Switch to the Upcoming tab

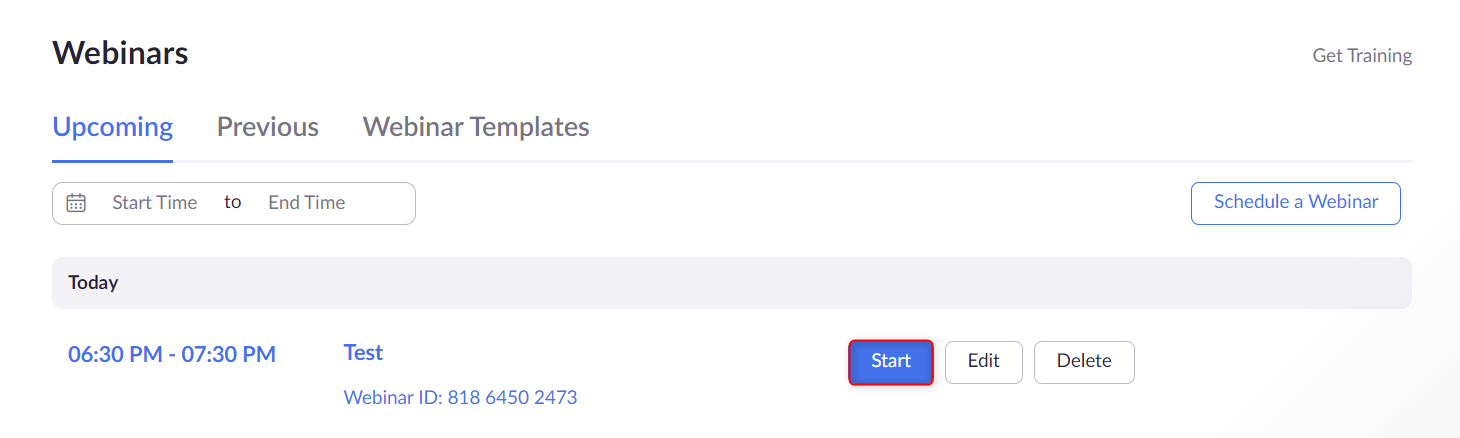pyautogui.click(x=113, y=127)
